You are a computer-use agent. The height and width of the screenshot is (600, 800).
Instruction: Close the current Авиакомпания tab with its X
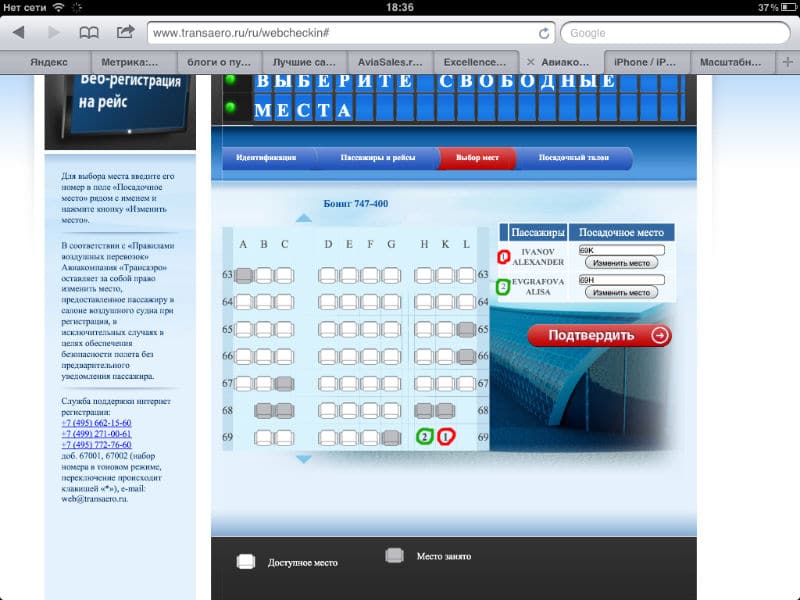[x=531, y=61]
